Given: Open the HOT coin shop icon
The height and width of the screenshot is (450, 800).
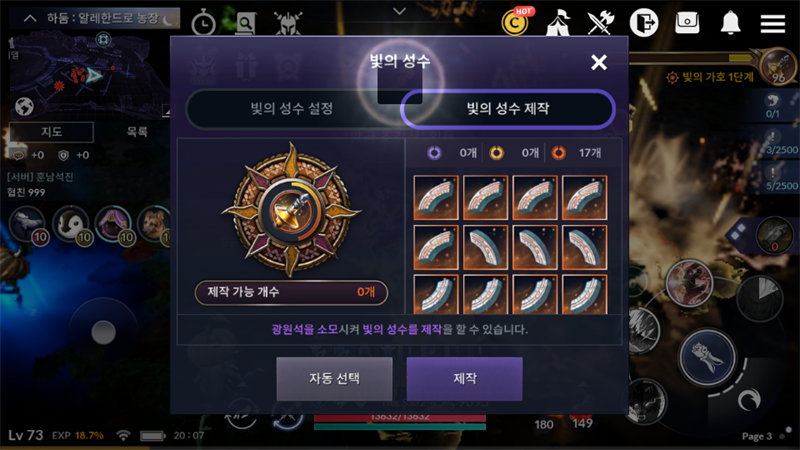Looking at the screenshot, I should point(516,22).
